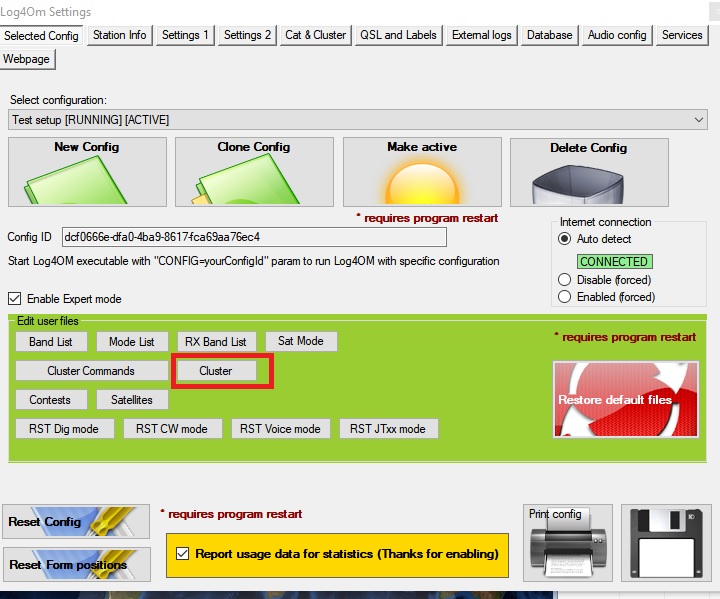
Task: Open the Satellites file editor
Action: point(132,400)
